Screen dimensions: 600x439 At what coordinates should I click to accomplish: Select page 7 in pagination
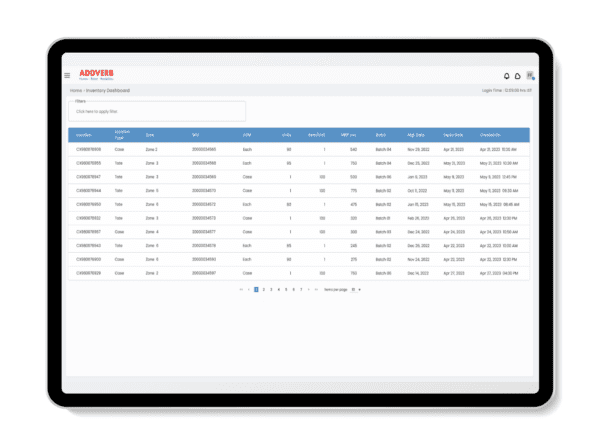(x=301, y=289)
